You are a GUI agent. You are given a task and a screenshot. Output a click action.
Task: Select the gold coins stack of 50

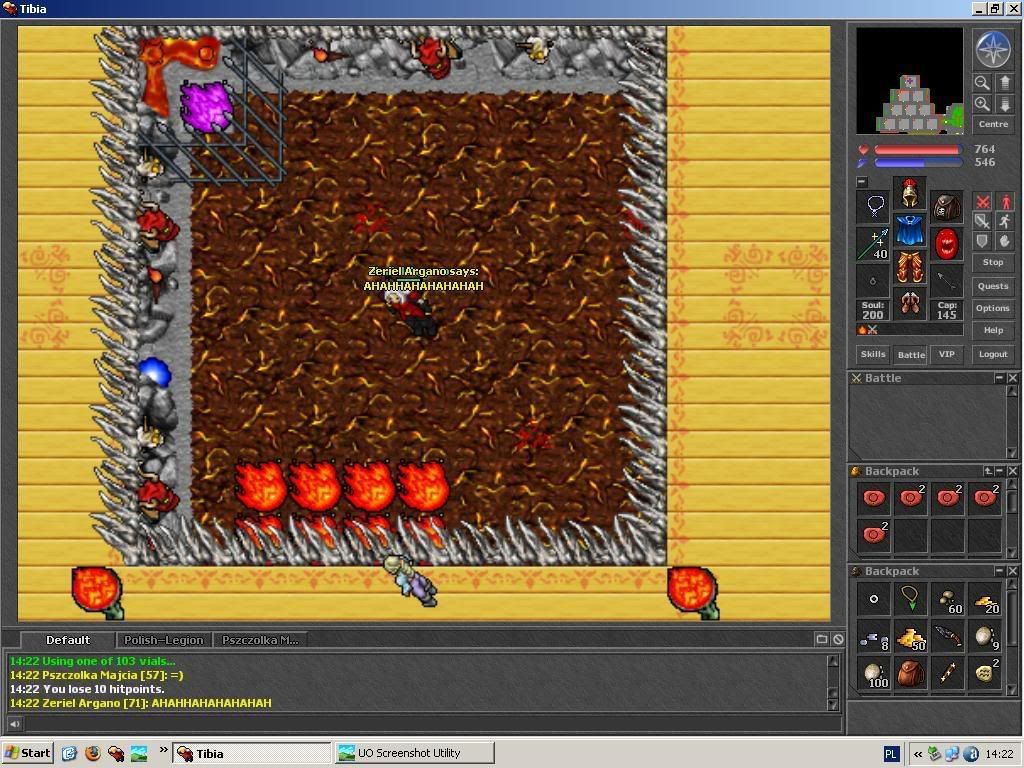[910, 636]
